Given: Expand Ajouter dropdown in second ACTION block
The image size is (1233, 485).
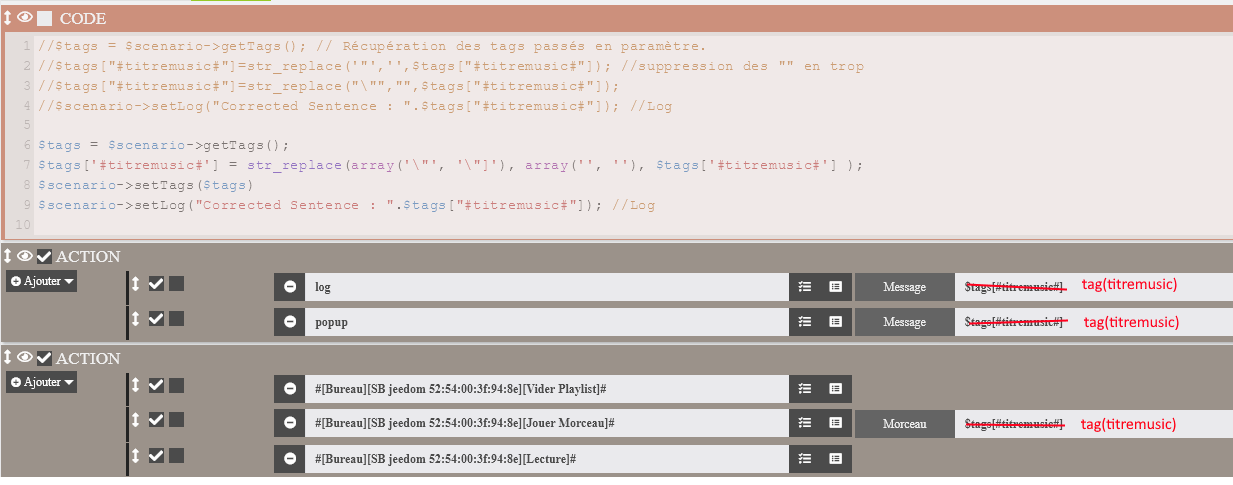Looking at the screenshot, I should 42,383.
